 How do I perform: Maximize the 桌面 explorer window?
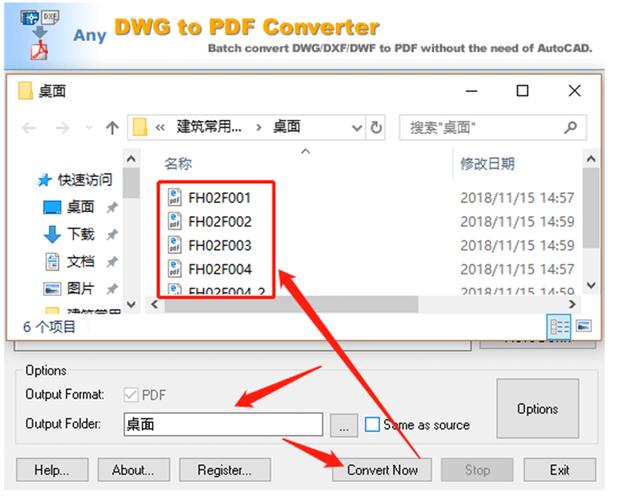click(x=522, y=91)
